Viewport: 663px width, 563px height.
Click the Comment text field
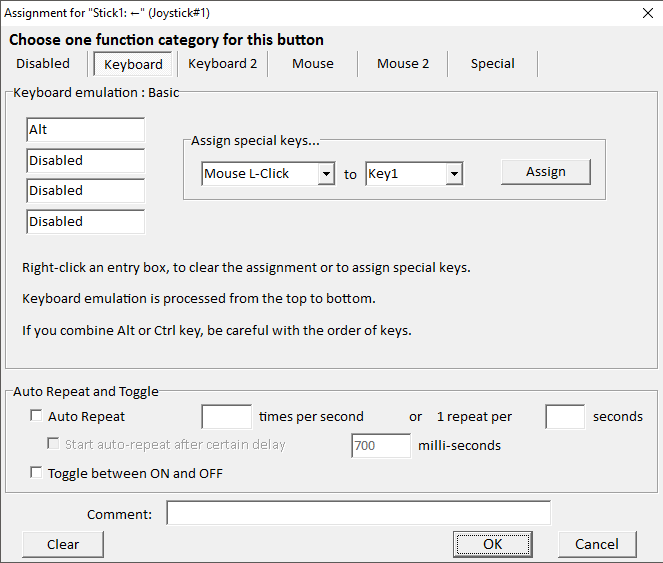[x=358, y=514]
